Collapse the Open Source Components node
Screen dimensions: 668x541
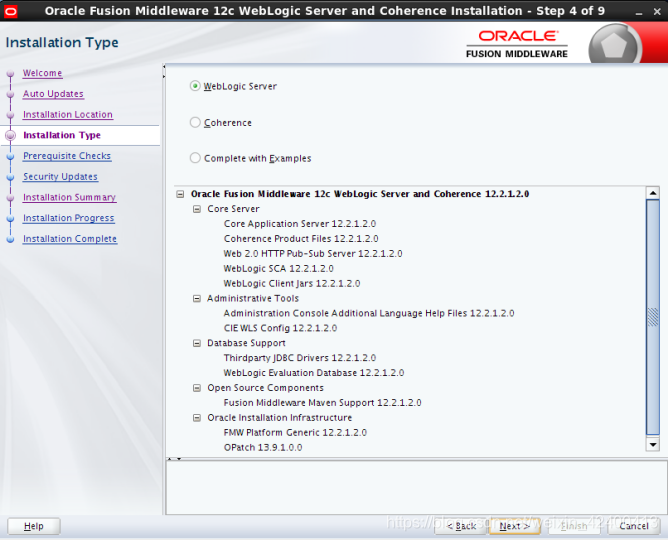[x=197, y=388]
